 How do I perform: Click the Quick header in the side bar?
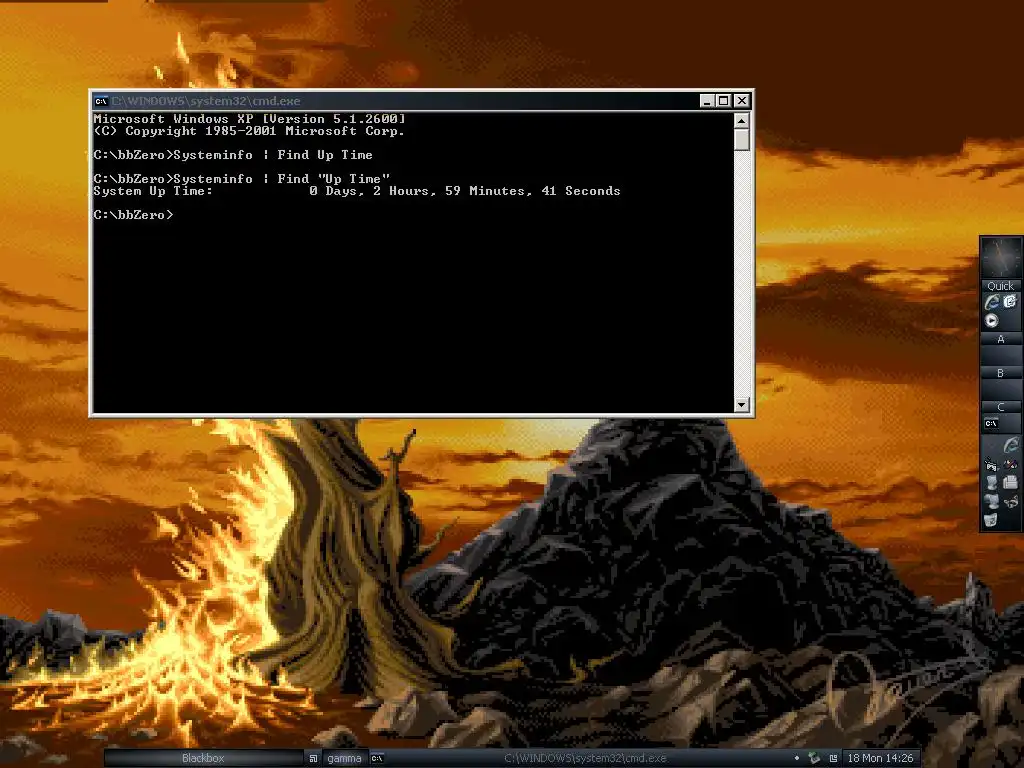pyautogui.click(x=1000, y=286)
